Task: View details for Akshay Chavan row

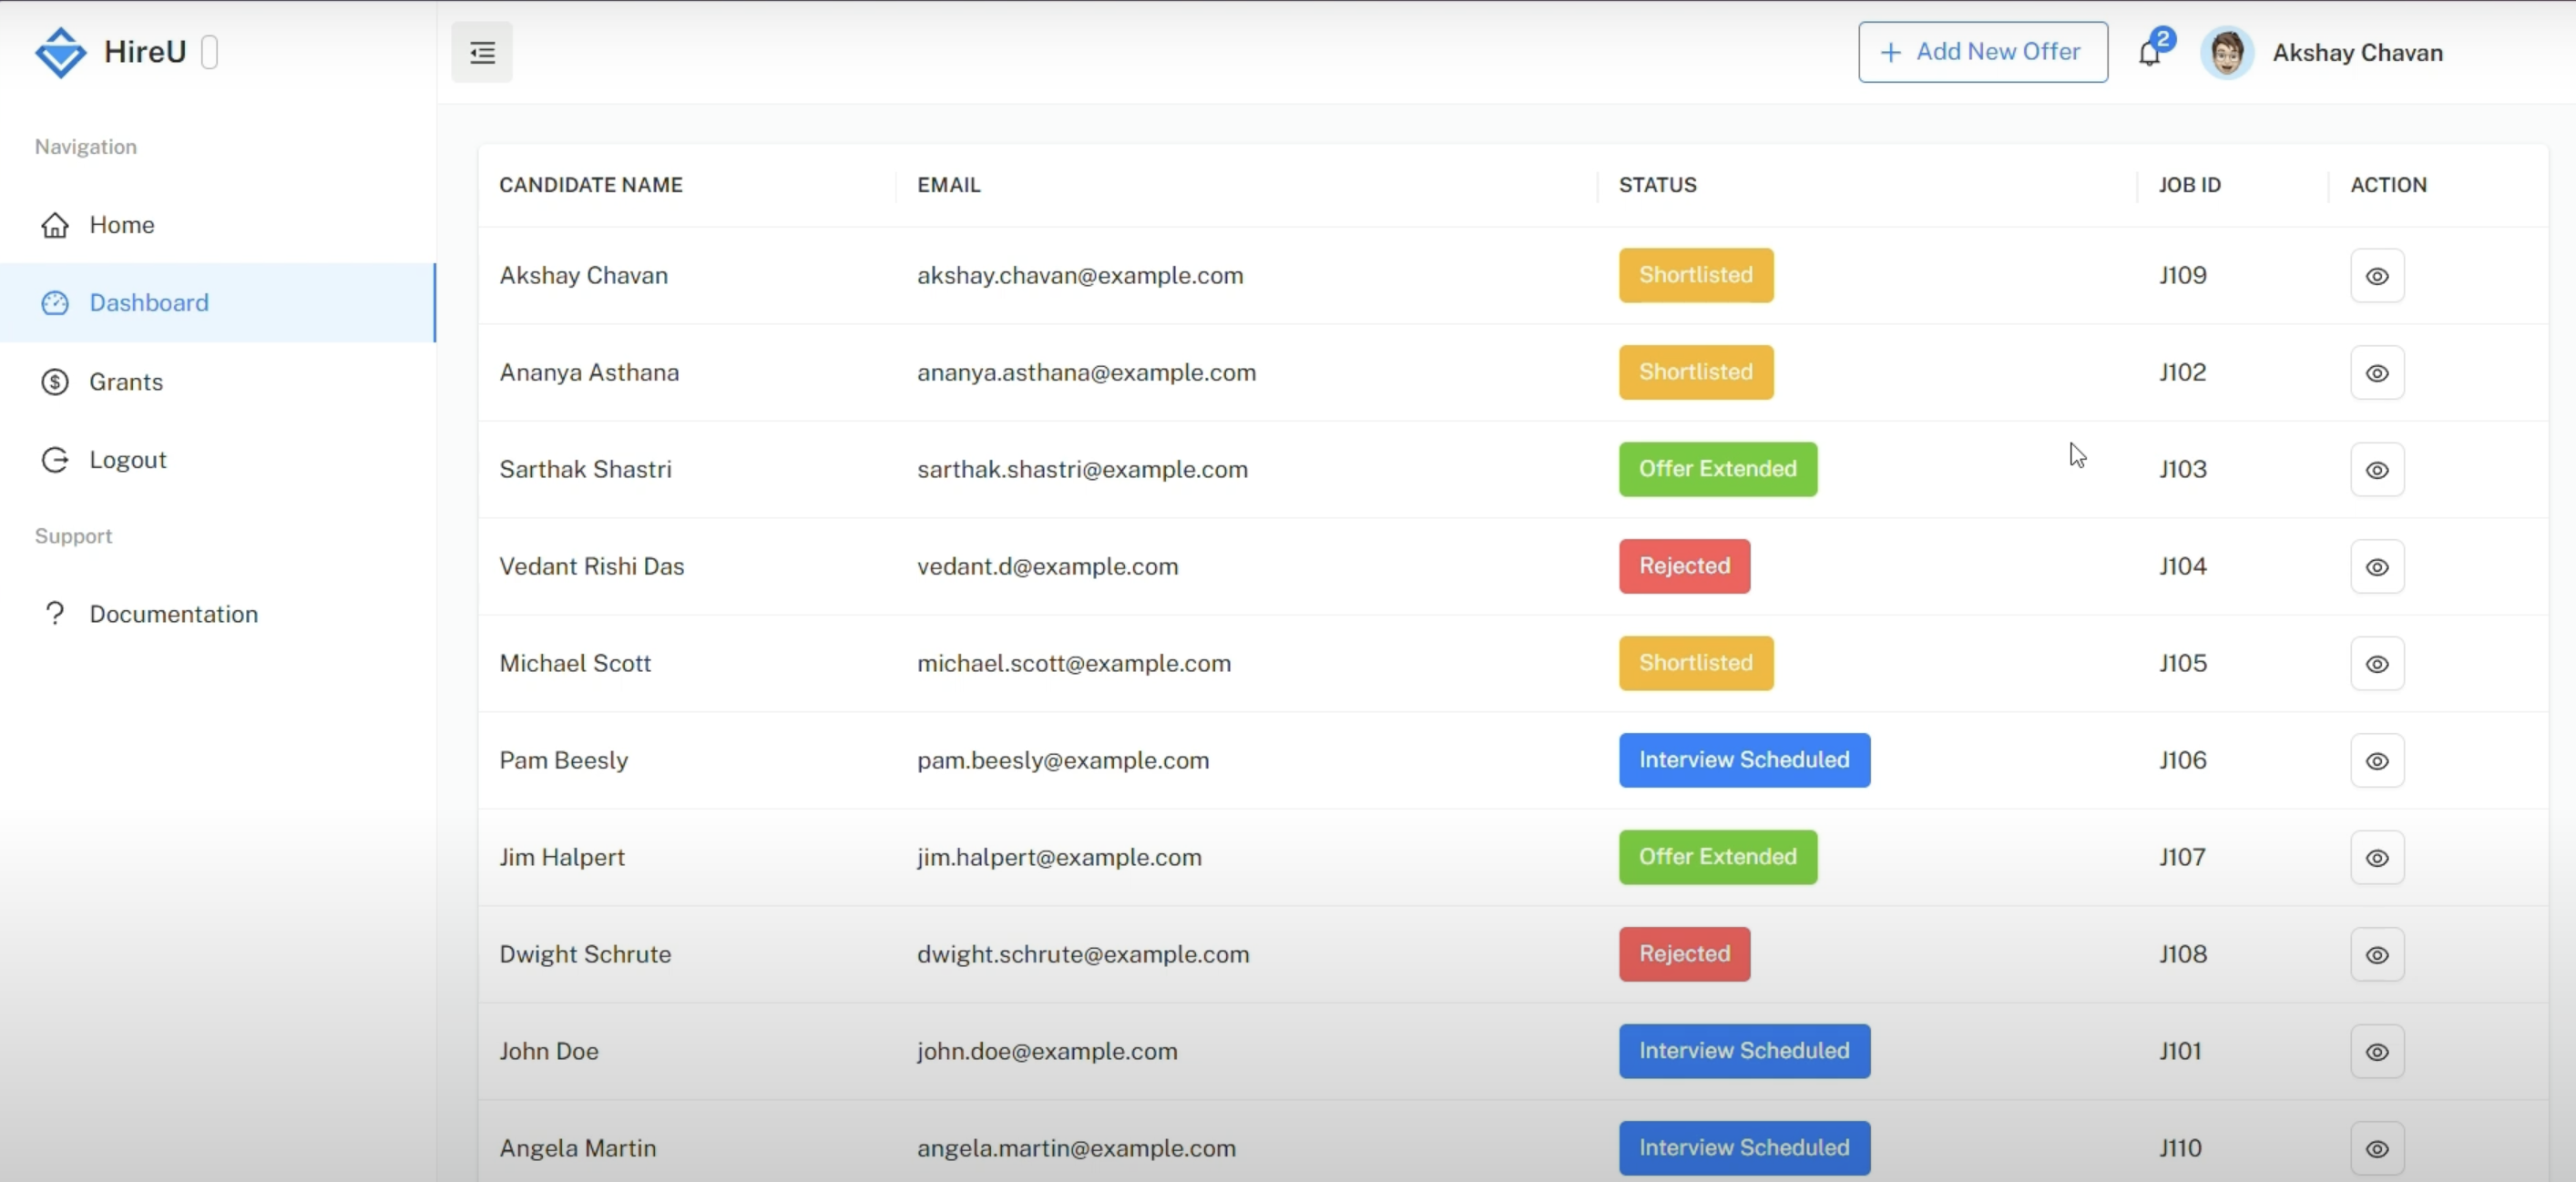Action: click(2377, 276)
